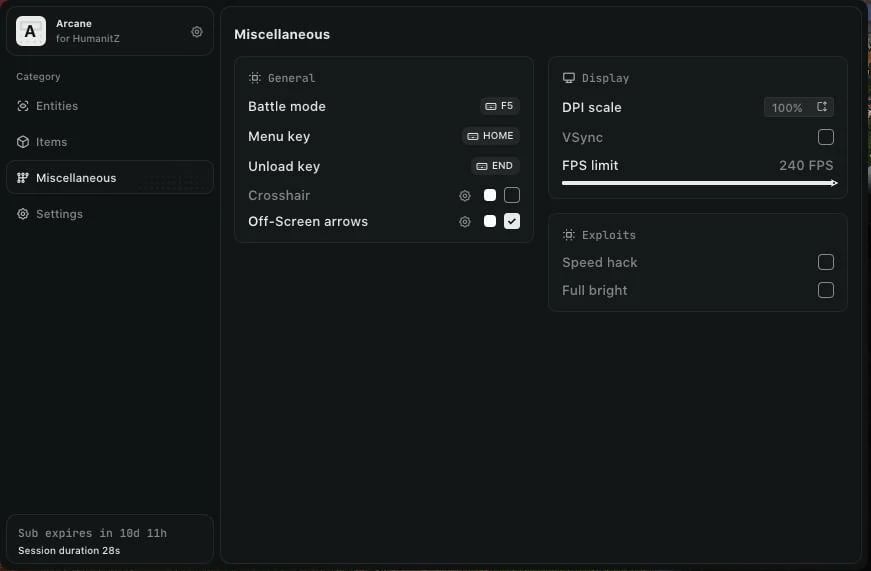Open Crosshair settings gear icon
Screen dimensions: 871x571
point(465,196)
